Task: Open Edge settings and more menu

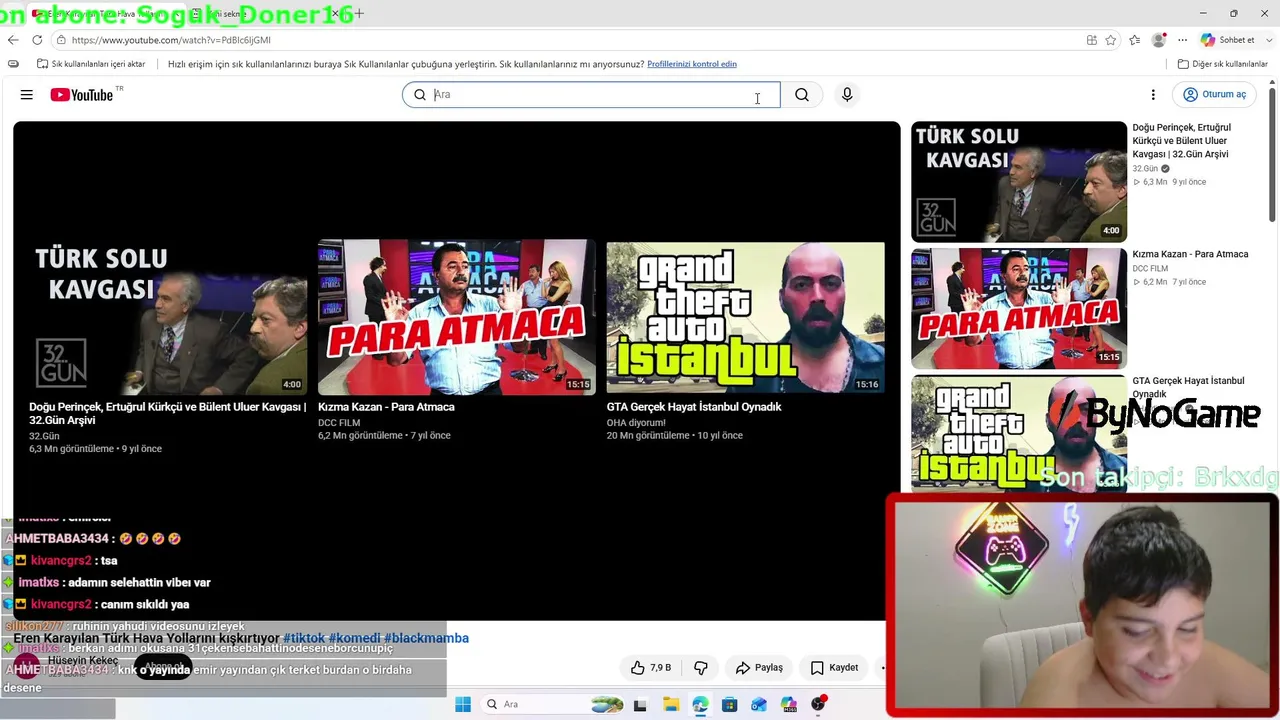Action: coord(1182,40)
